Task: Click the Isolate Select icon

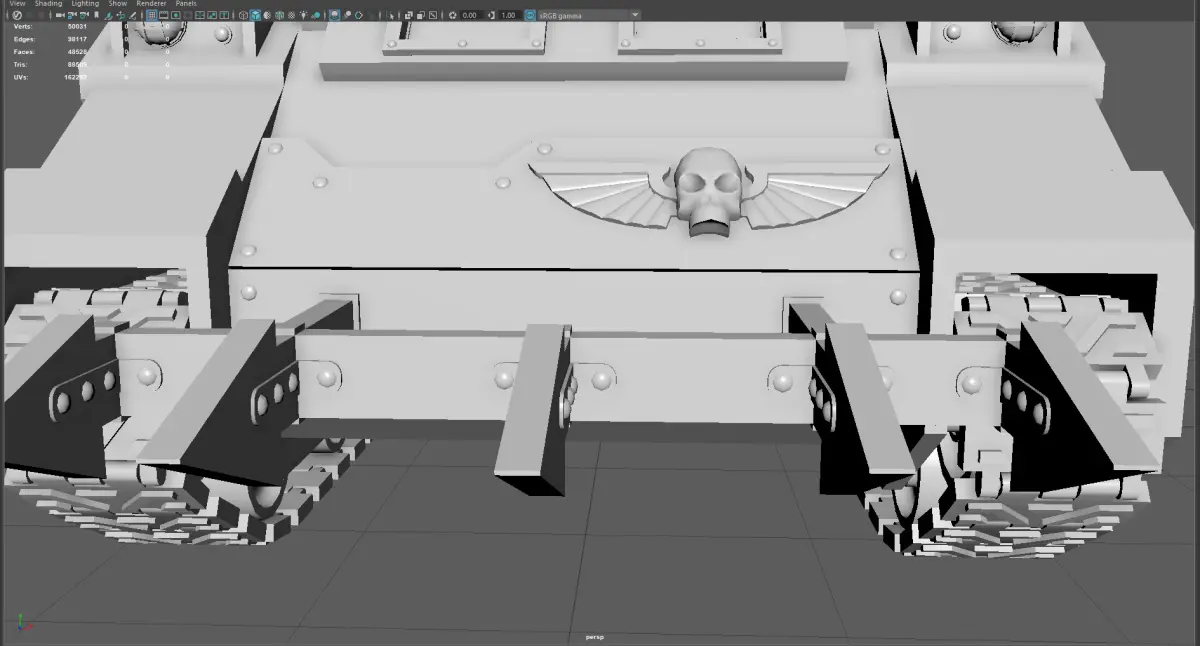Action: 392,15
